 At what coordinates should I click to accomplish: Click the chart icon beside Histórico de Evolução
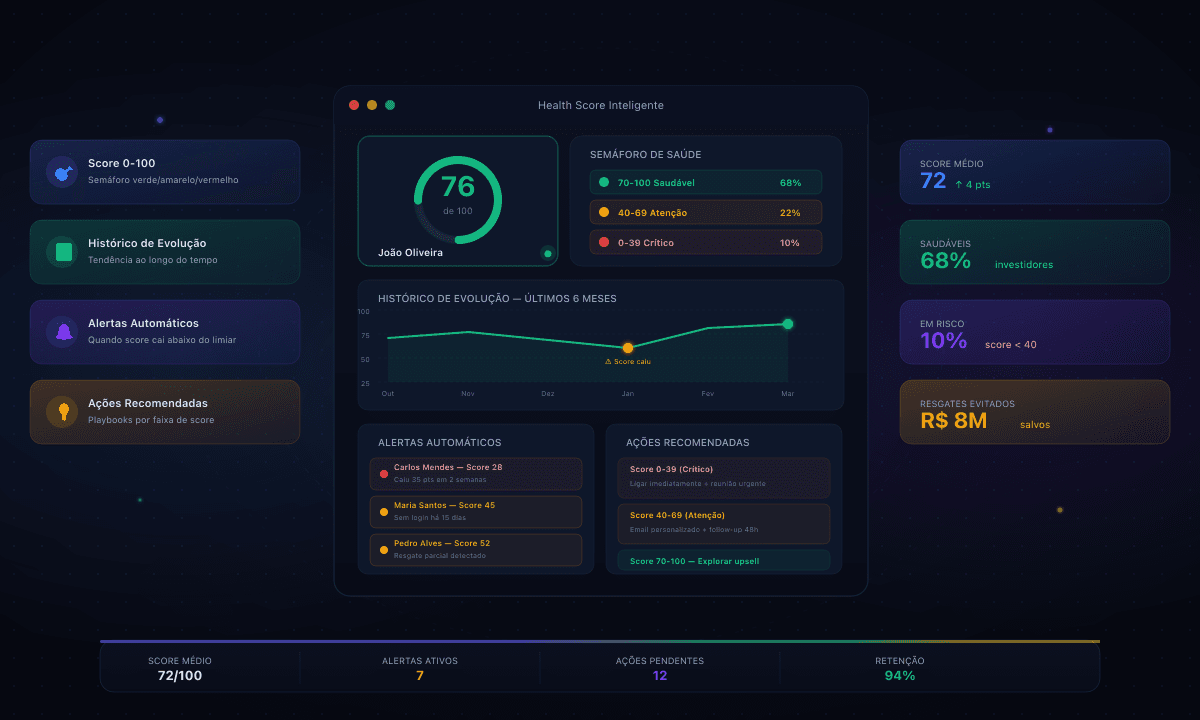tap(62, 251)
